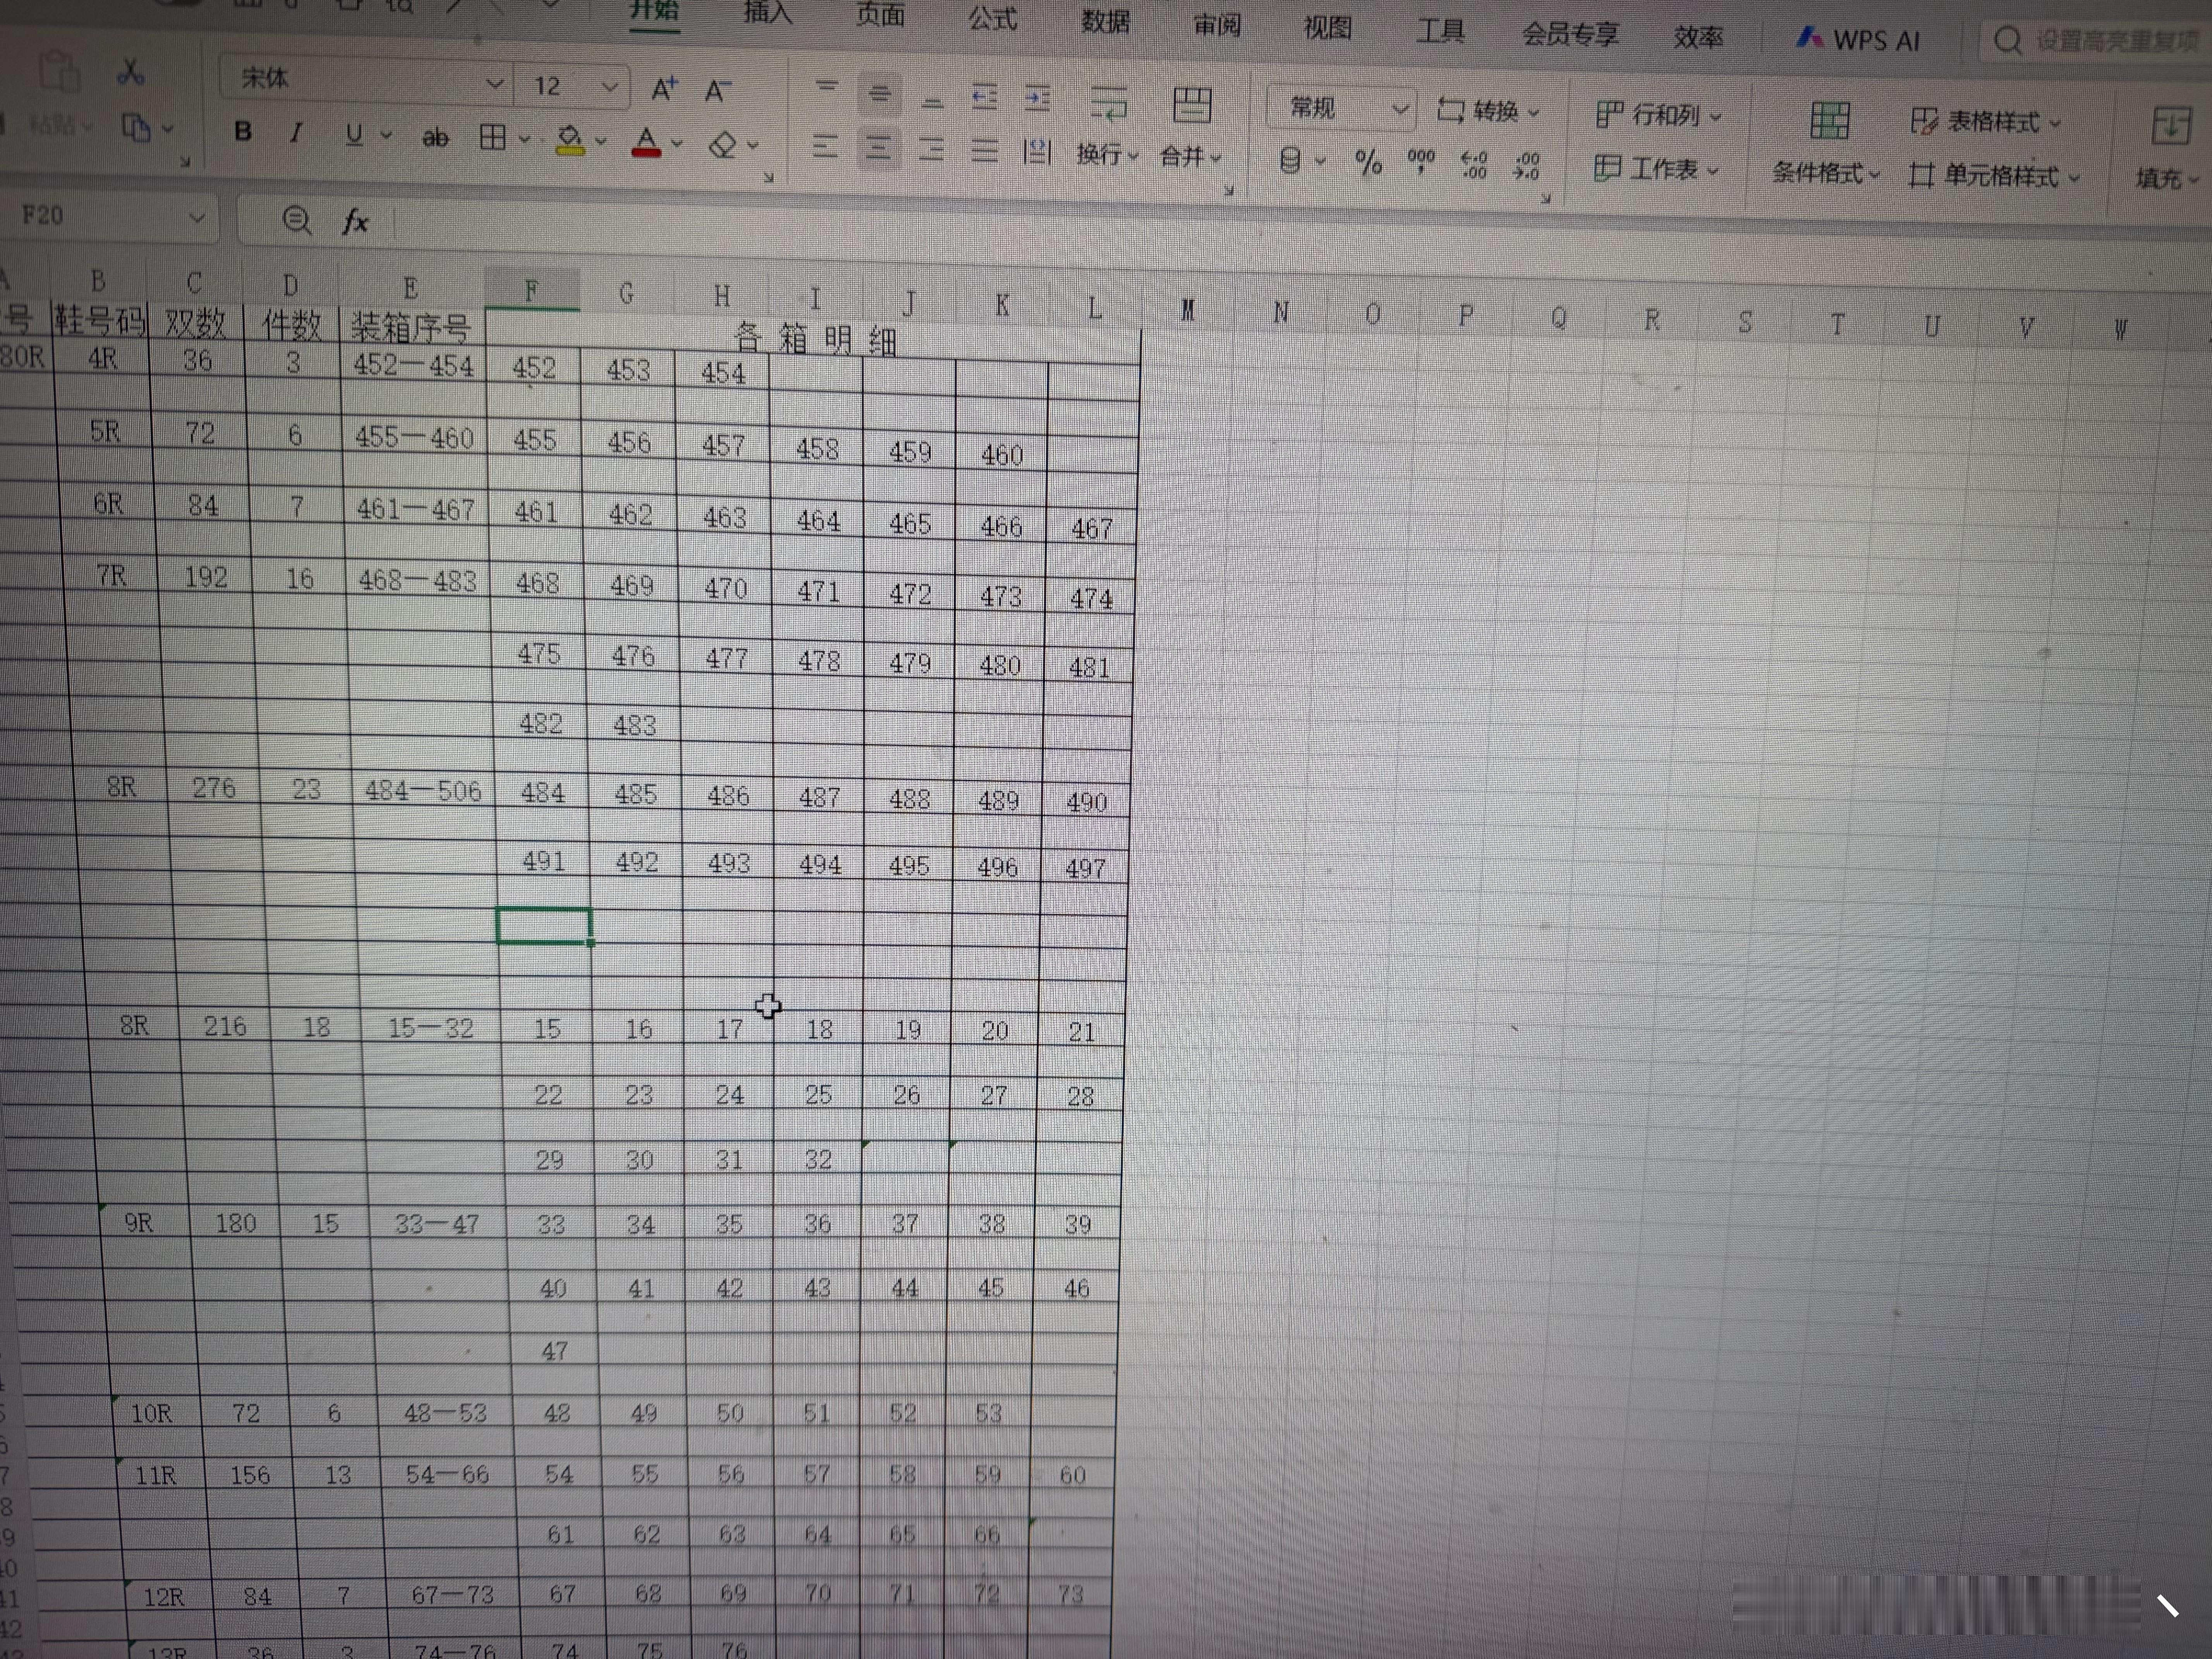Image resolution: width=2212 pixels, height=1659 pixels.
Task: Click the copy icon in clipboard group
Action: tap(136, 128)
